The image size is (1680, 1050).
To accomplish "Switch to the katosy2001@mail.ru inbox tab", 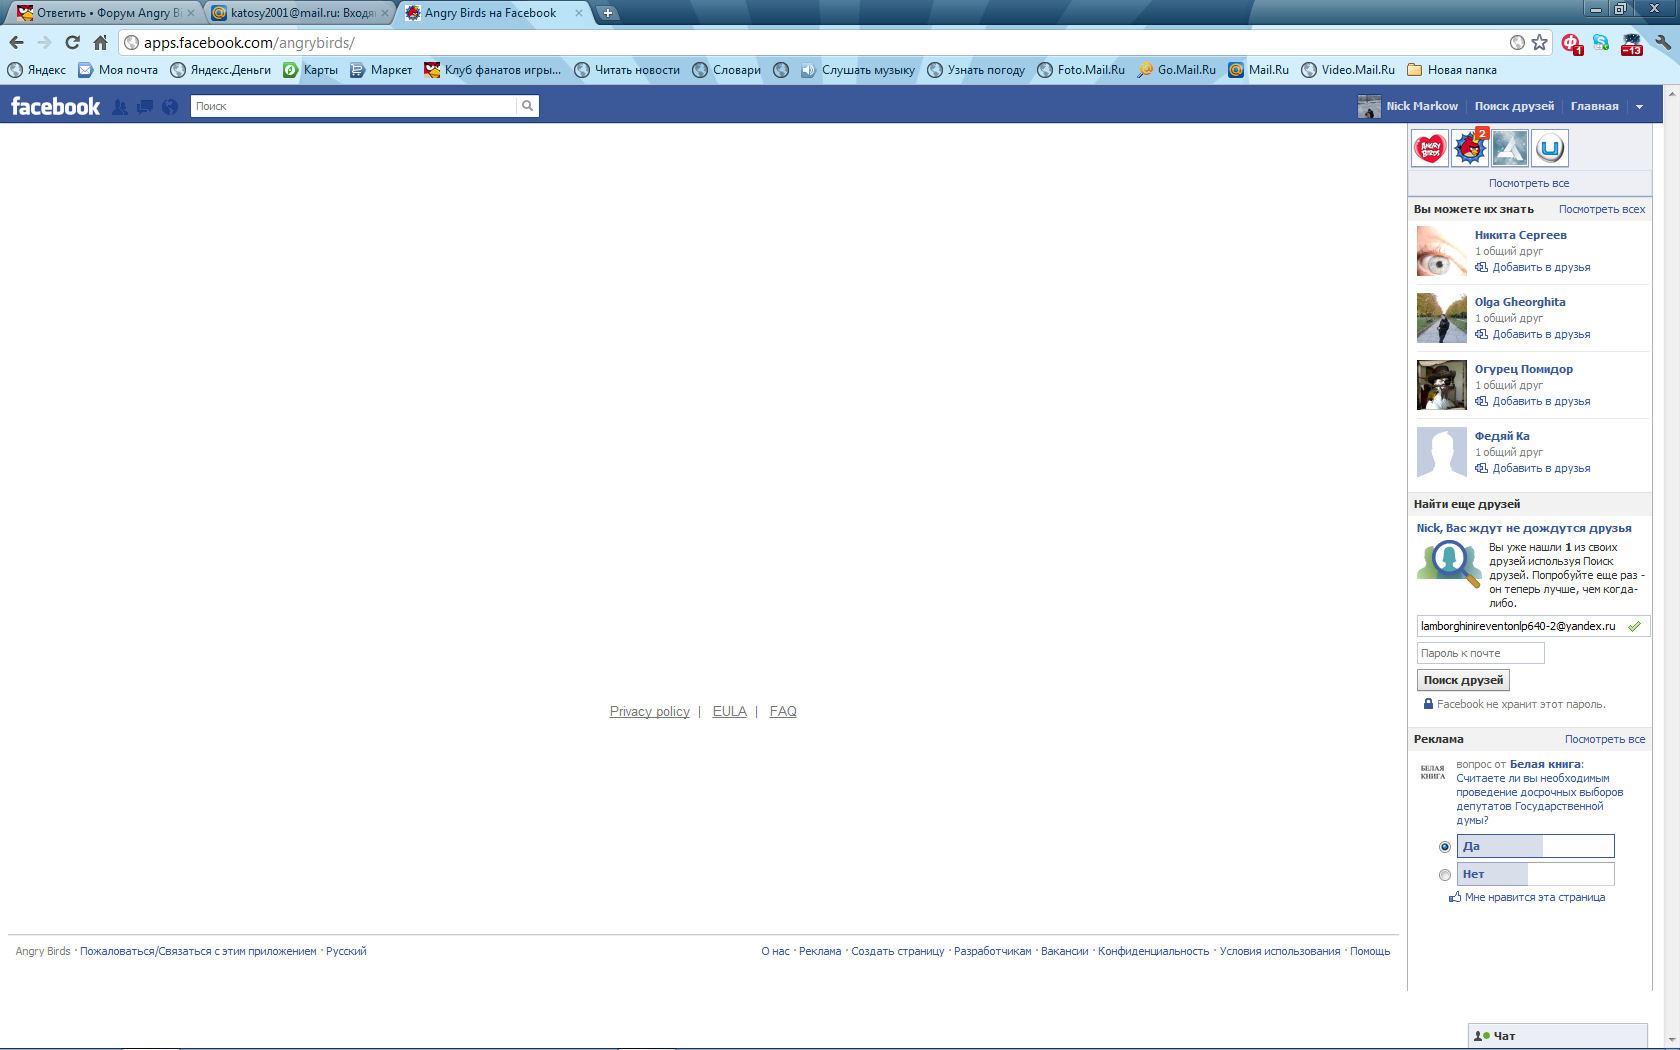I will [x=300, y=13].
